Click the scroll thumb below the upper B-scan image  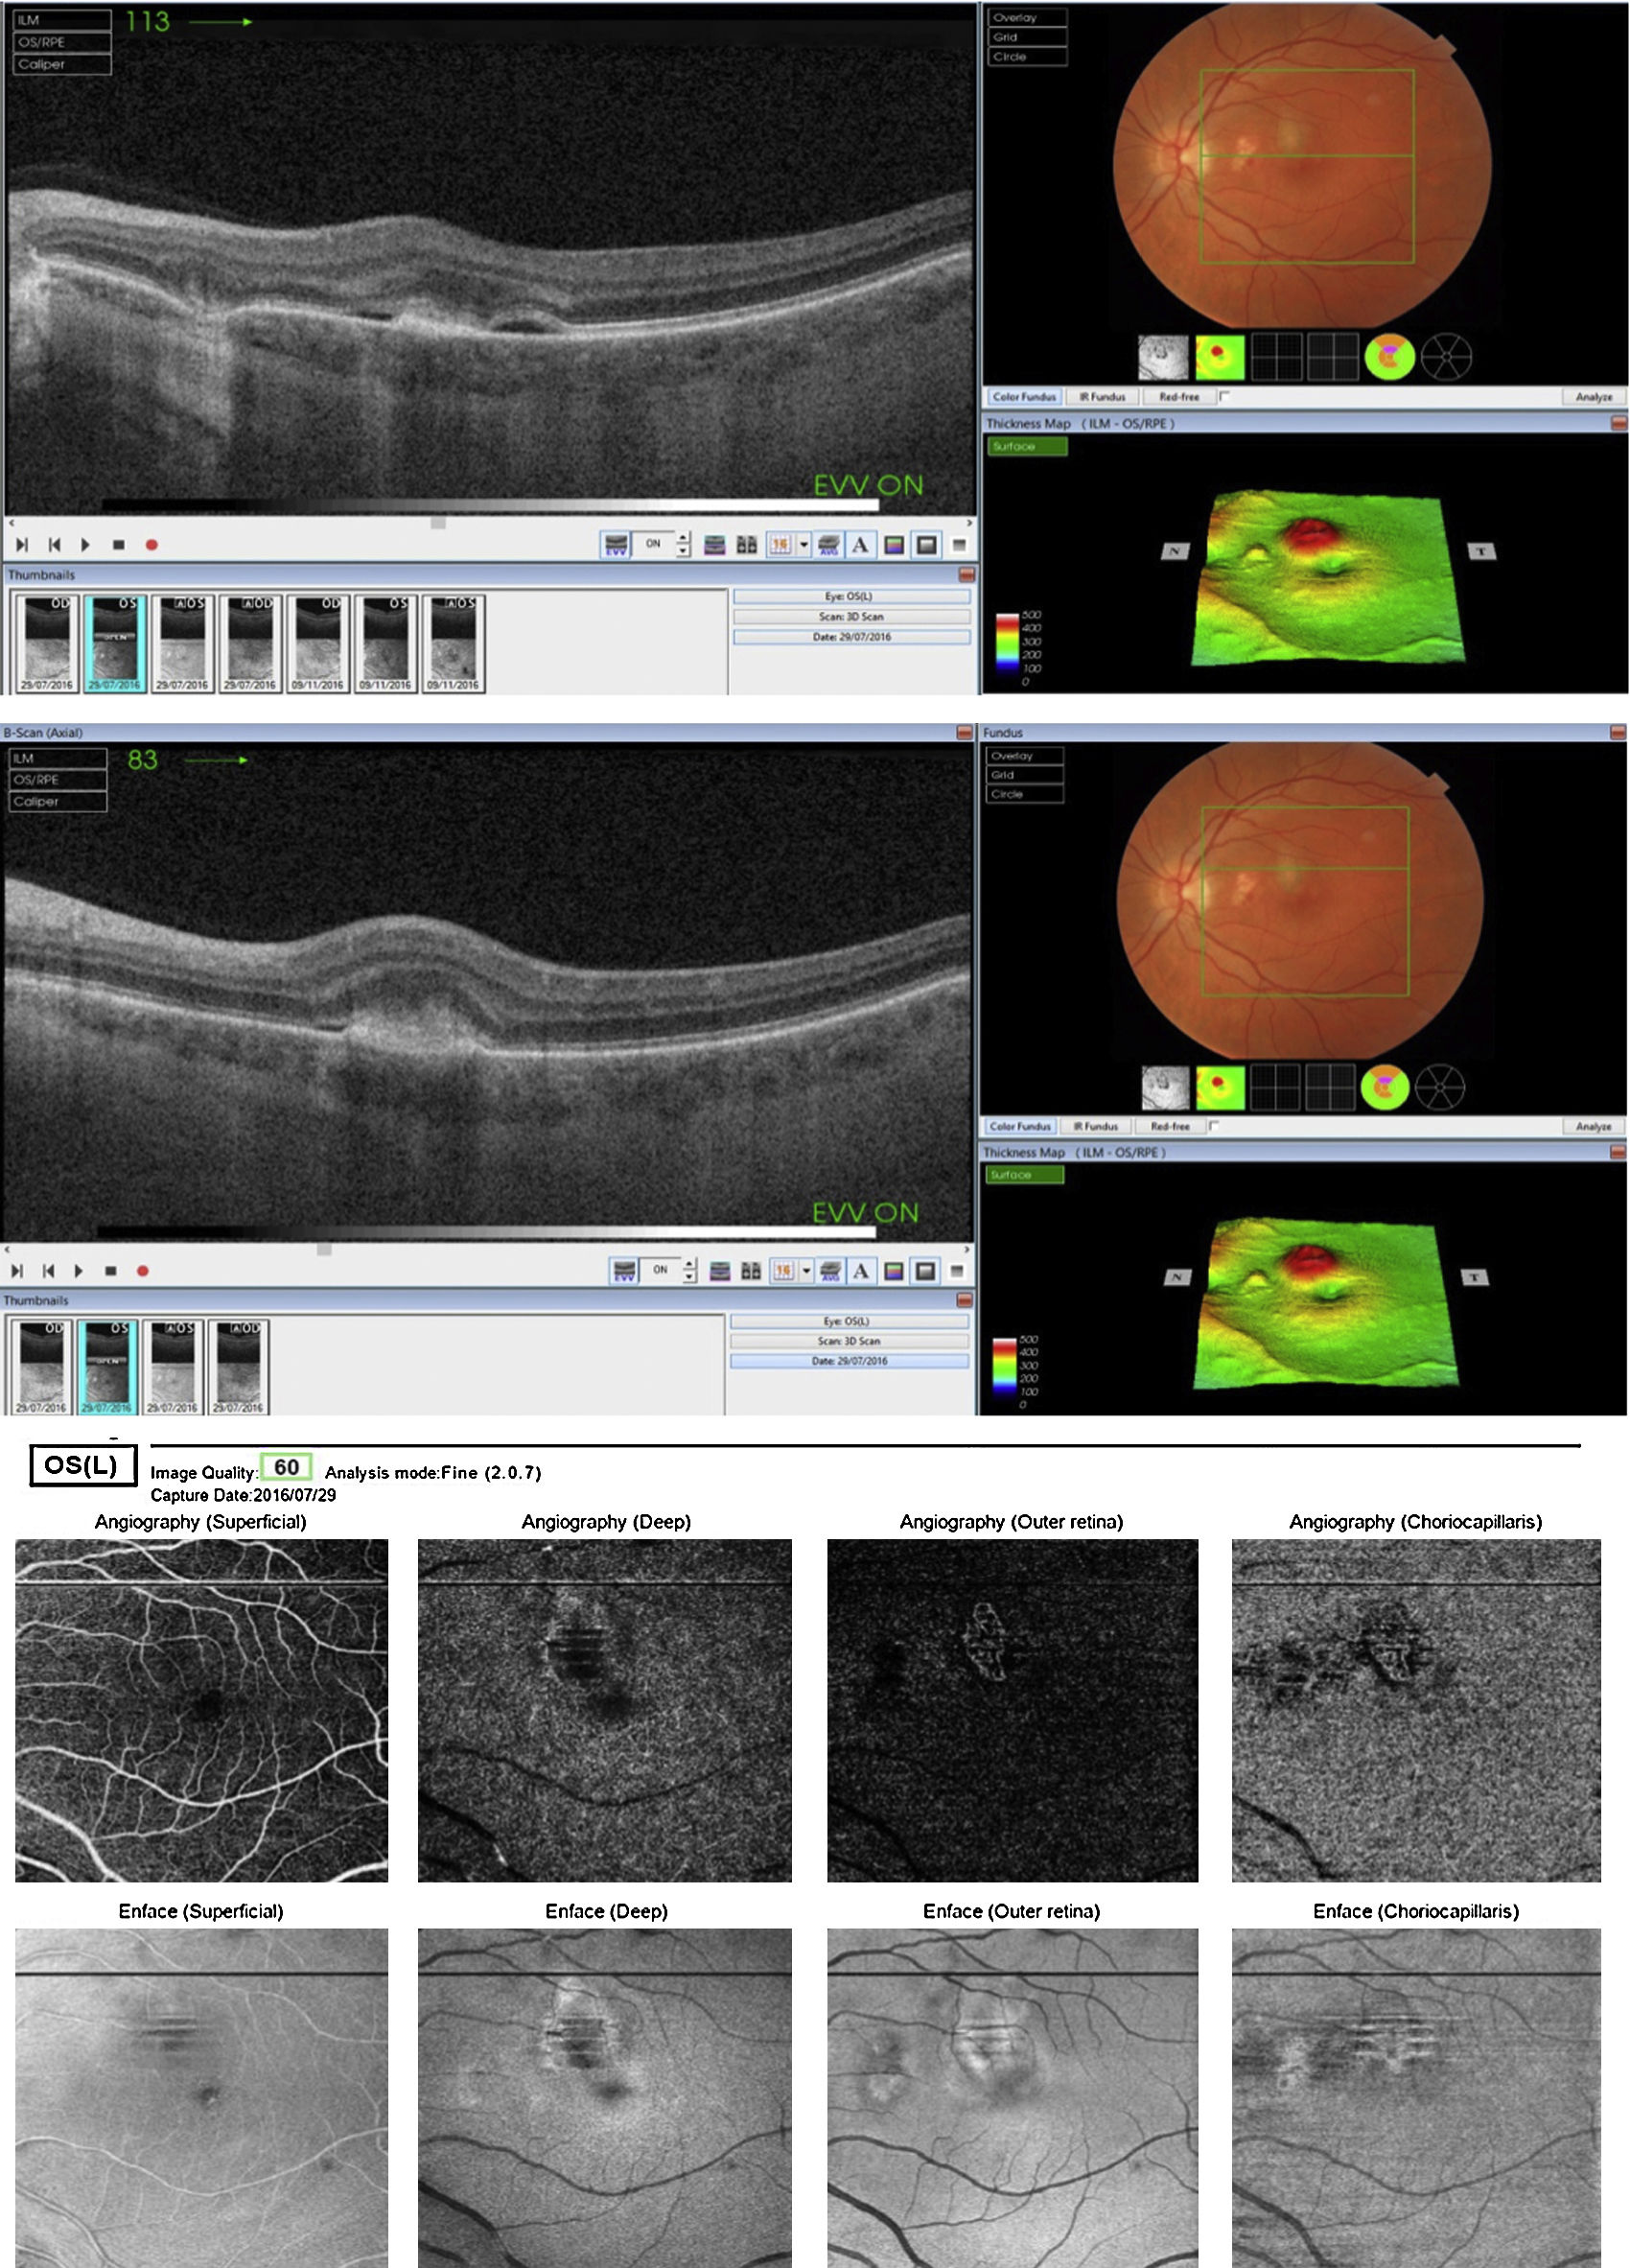pyautogui.click(x=438, y=523)
